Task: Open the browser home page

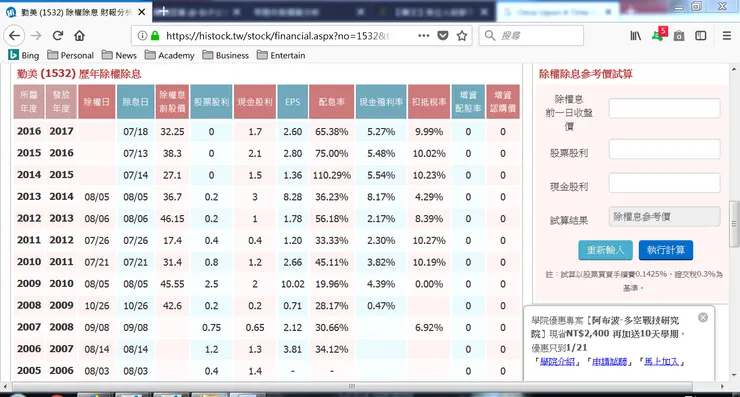Action: [79, 36]
